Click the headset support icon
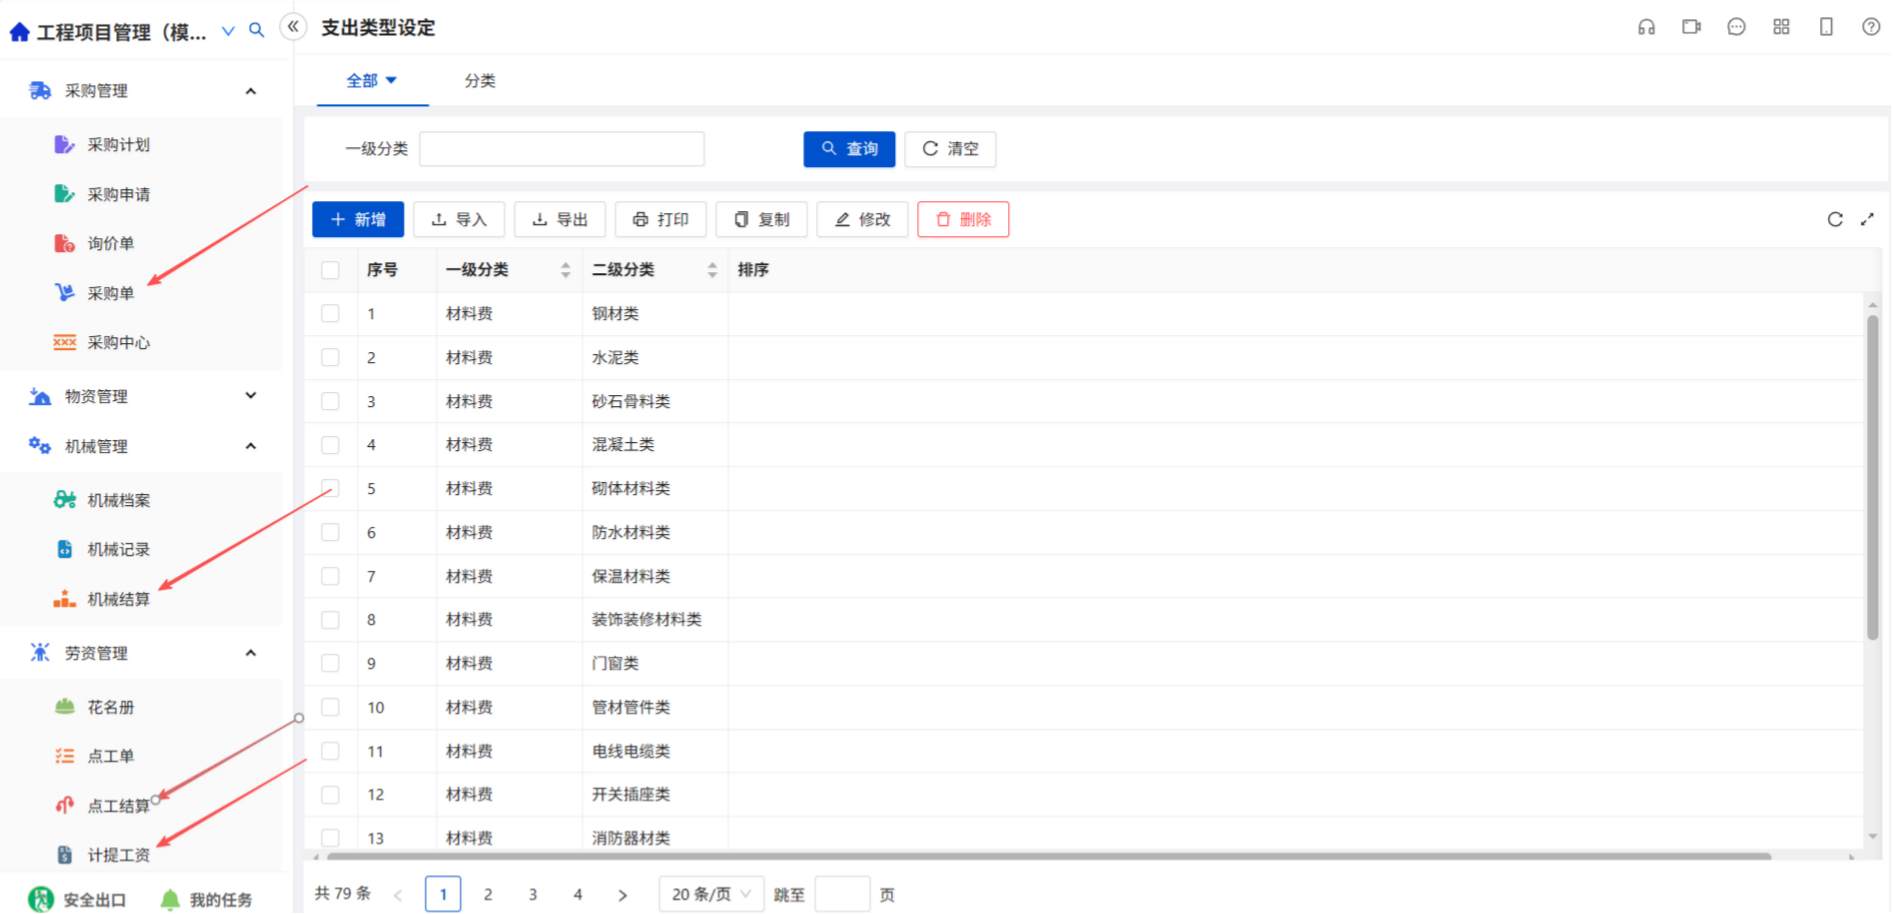1893x914 pixels. 1646,27
